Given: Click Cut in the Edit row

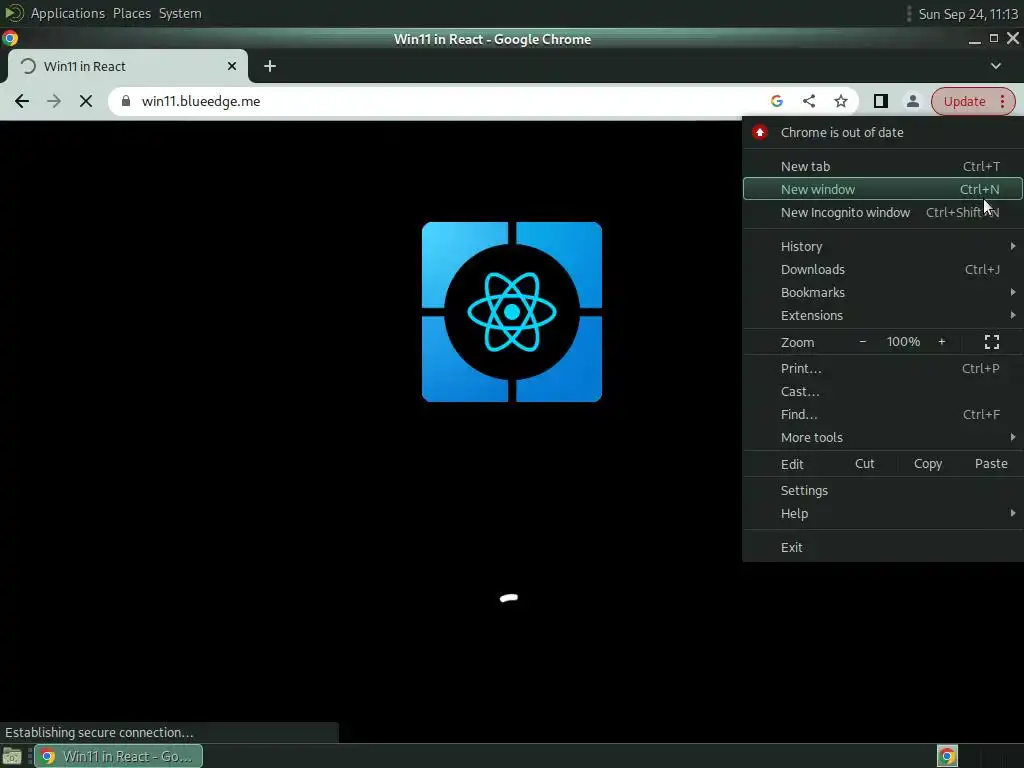Looking at the screenshot, I should 864,464.
